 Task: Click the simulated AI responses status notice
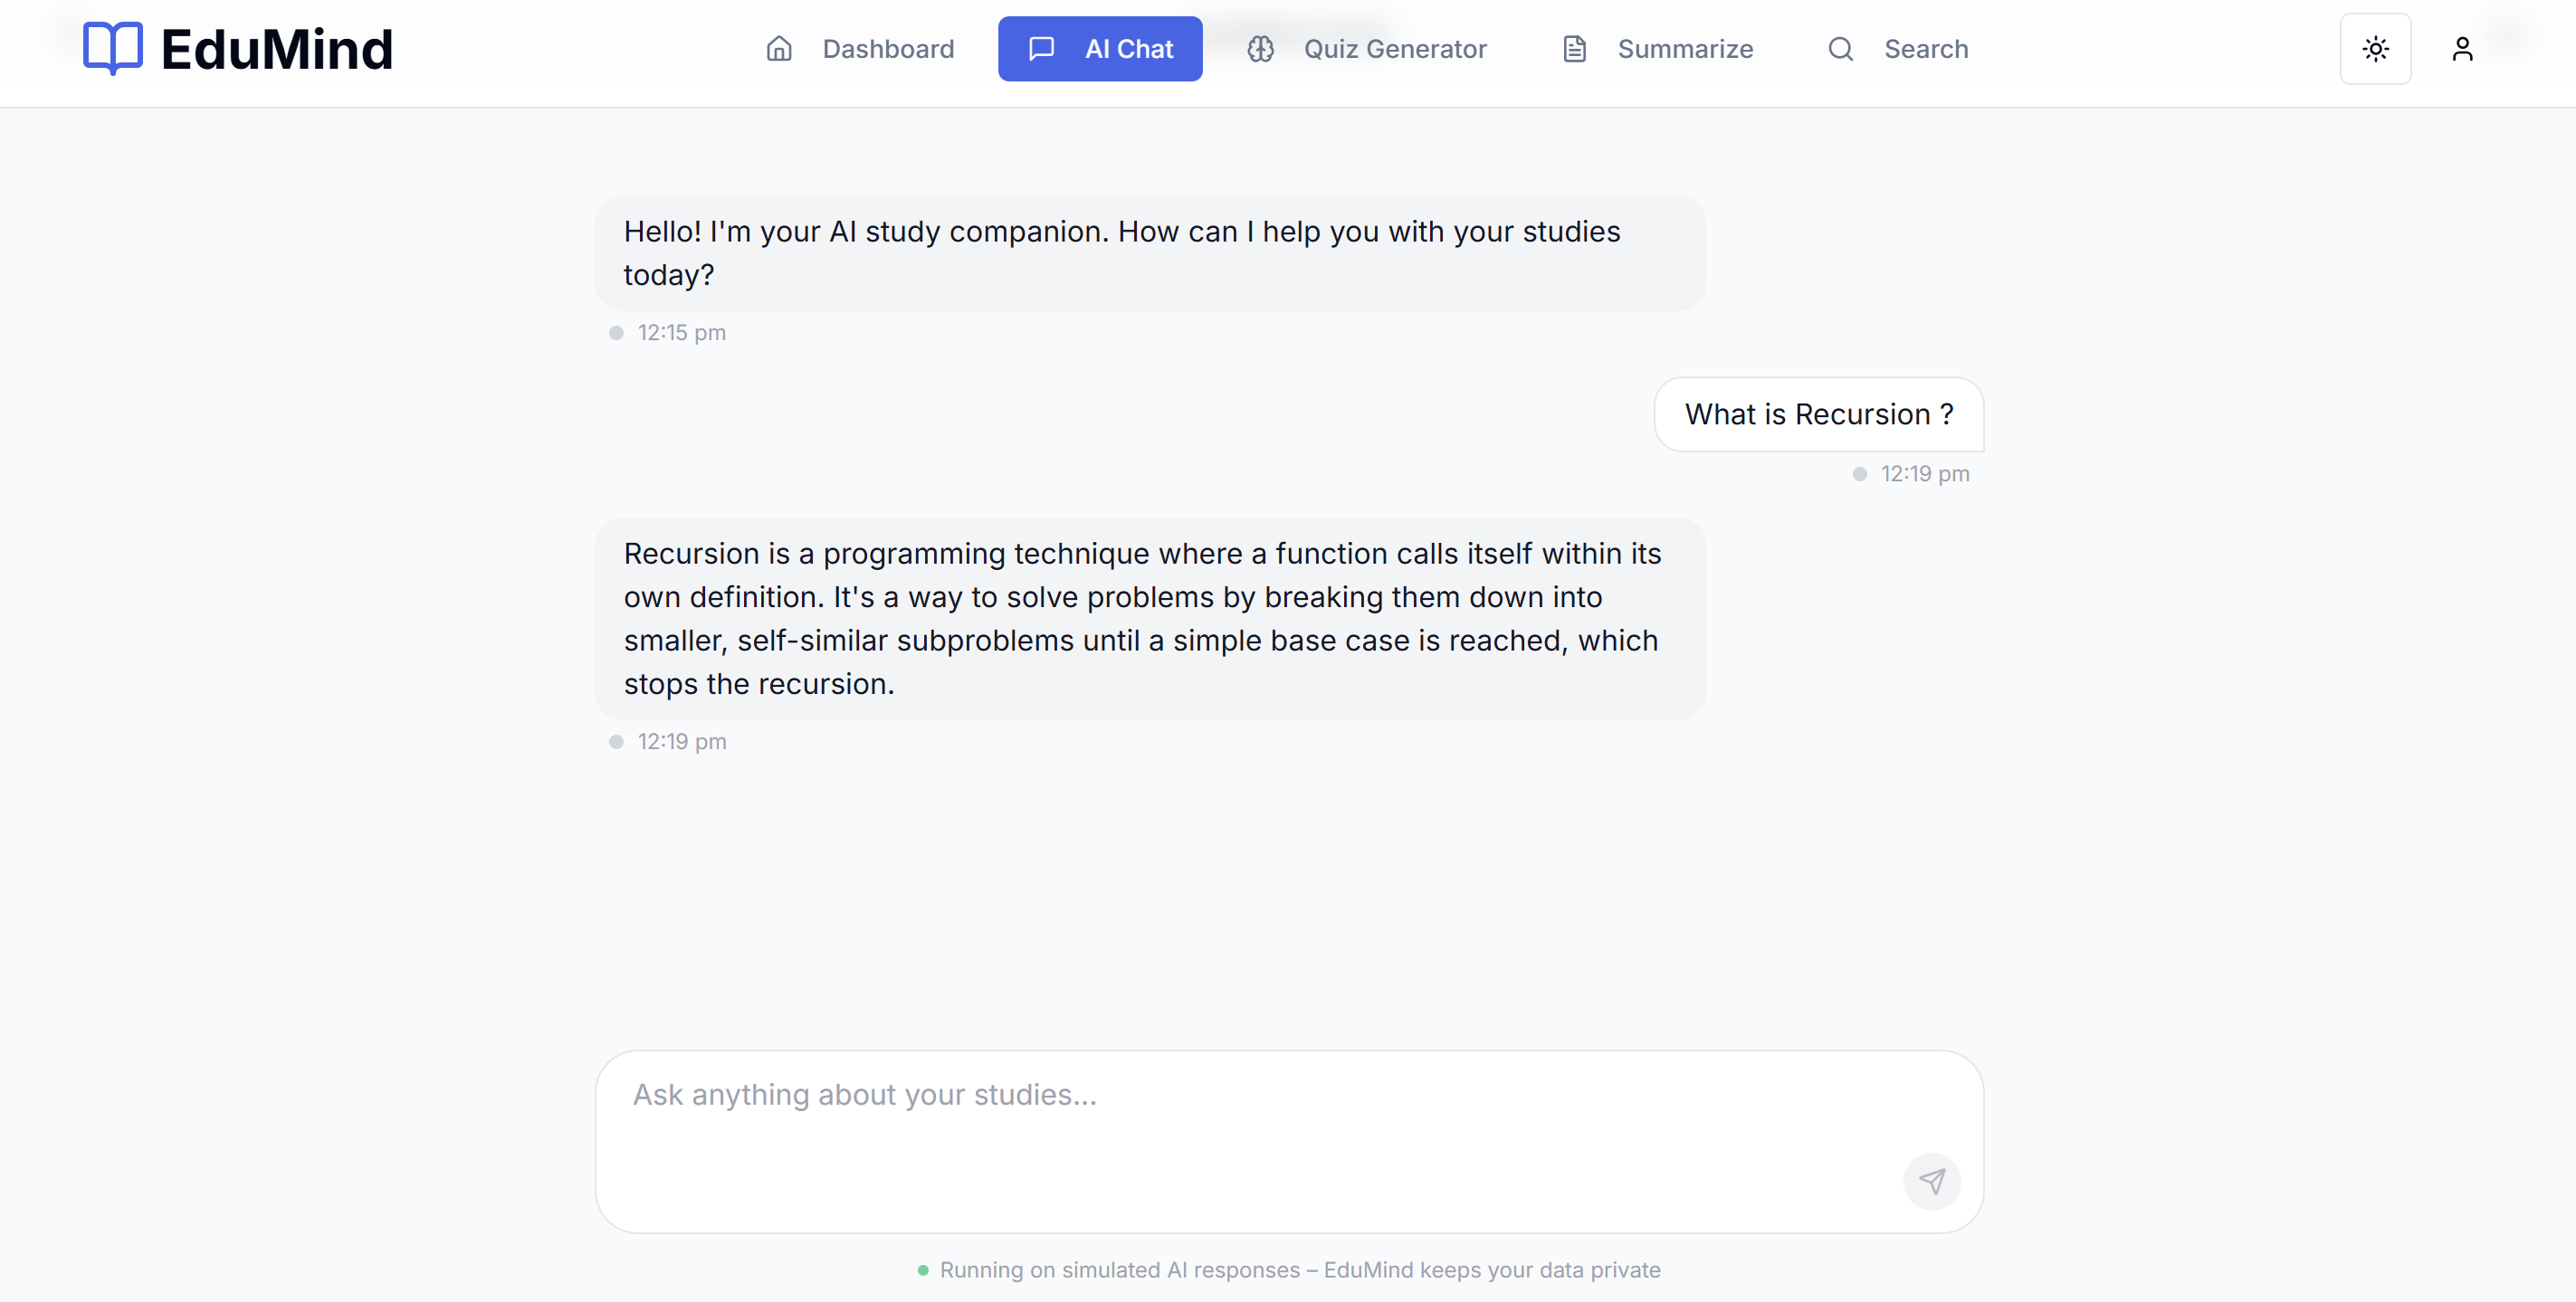[x=1299, y=1270]
